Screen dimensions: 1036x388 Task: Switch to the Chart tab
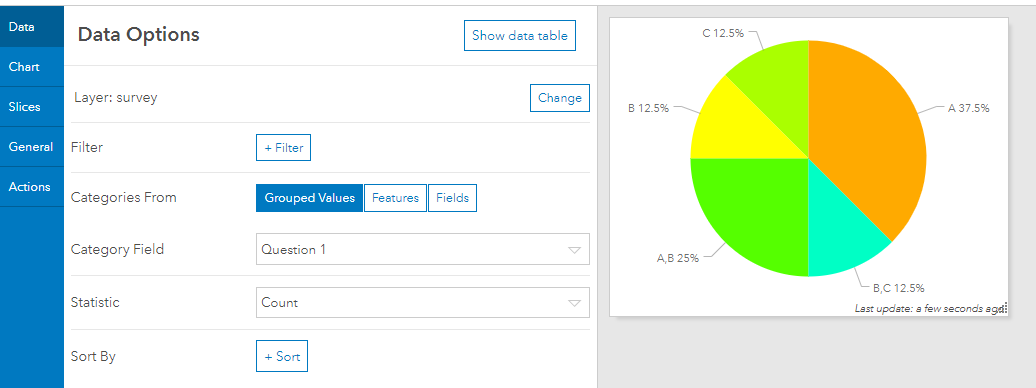click(x=32, y=67)
